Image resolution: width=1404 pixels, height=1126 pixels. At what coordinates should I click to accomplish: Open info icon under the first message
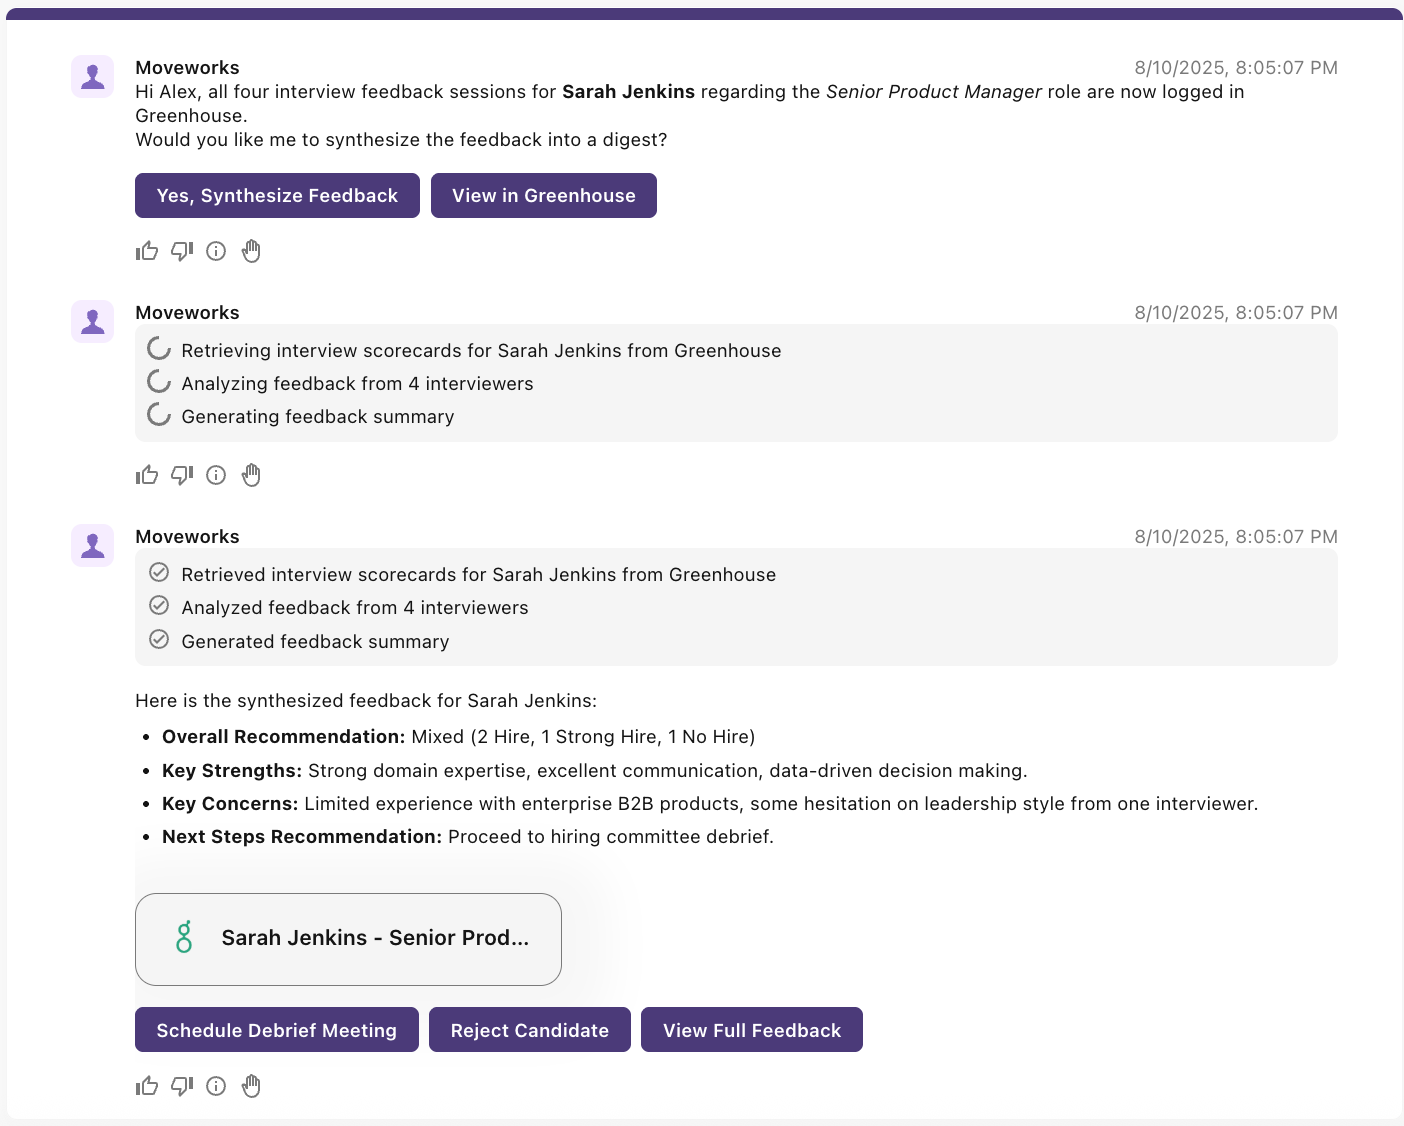click(x=216, y=251)
